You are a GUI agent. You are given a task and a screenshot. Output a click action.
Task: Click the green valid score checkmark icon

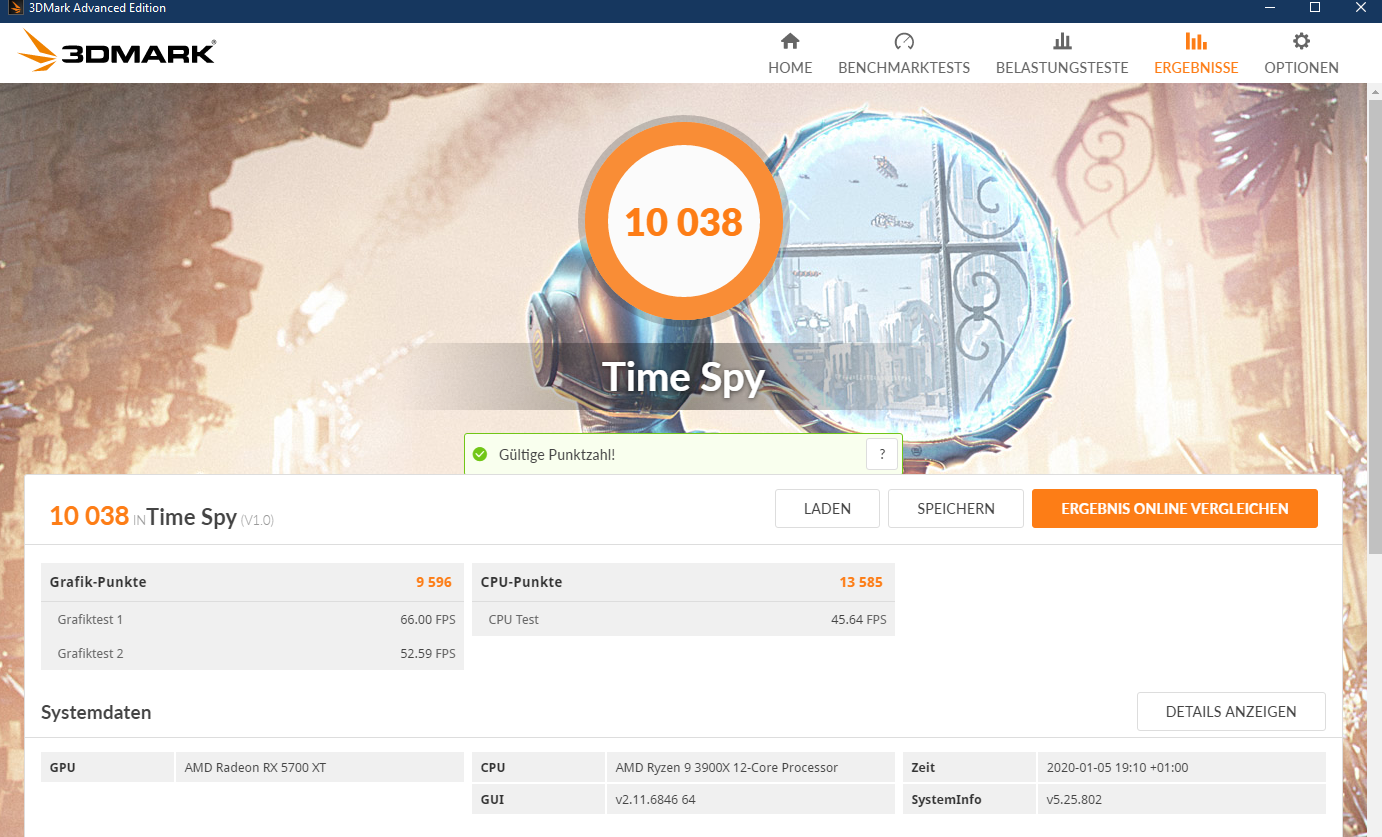pos(480,454)
